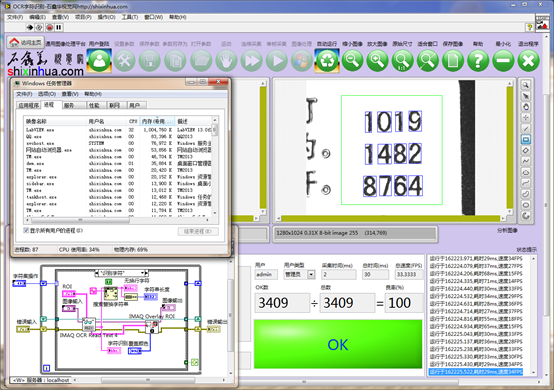Open the 用户类型 dropdown showing 管理员
This screenshot has height=390, width=554.
click(311, 274)
